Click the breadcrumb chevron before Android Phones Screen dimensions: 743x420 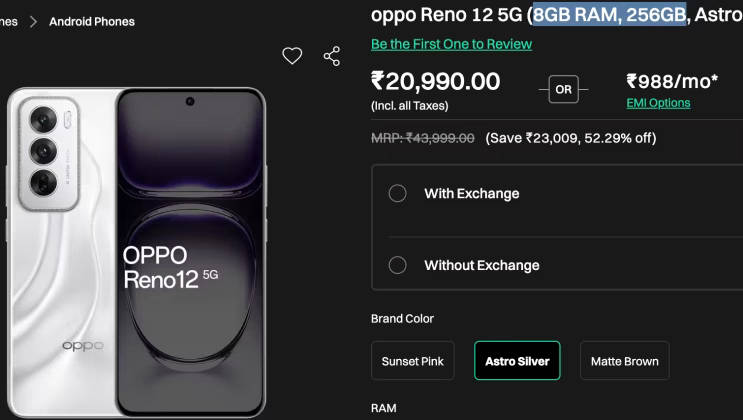(x=32, y=21)
